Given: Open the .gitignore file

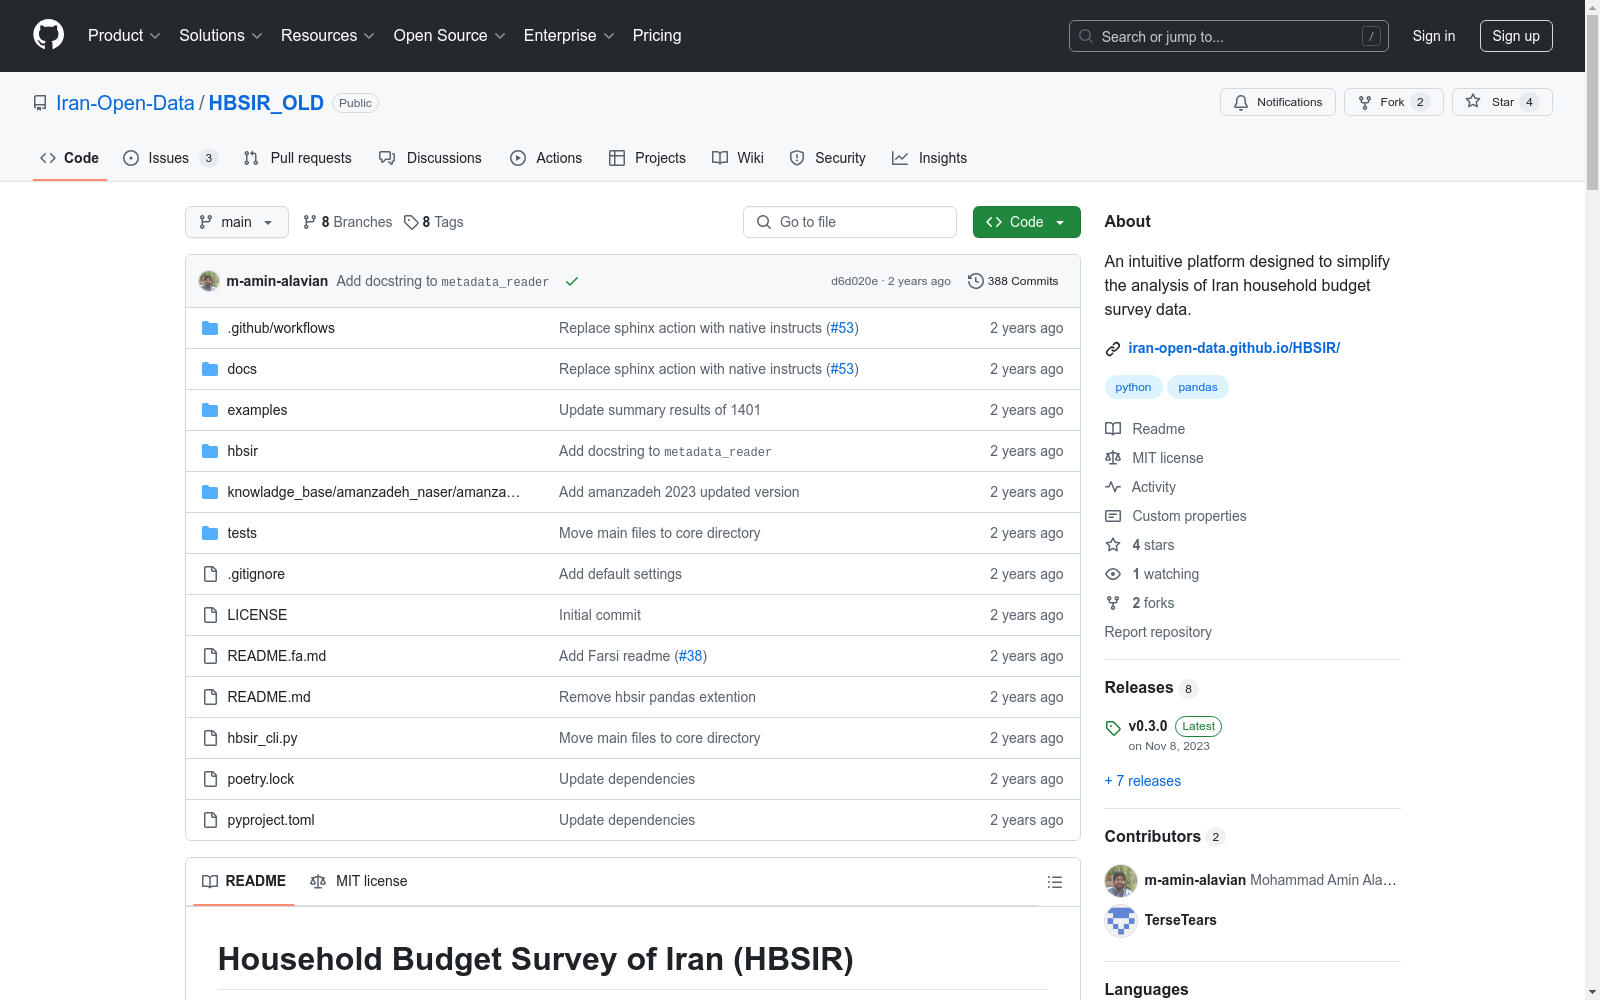Looking at the screenshot, I should [256, 574].
